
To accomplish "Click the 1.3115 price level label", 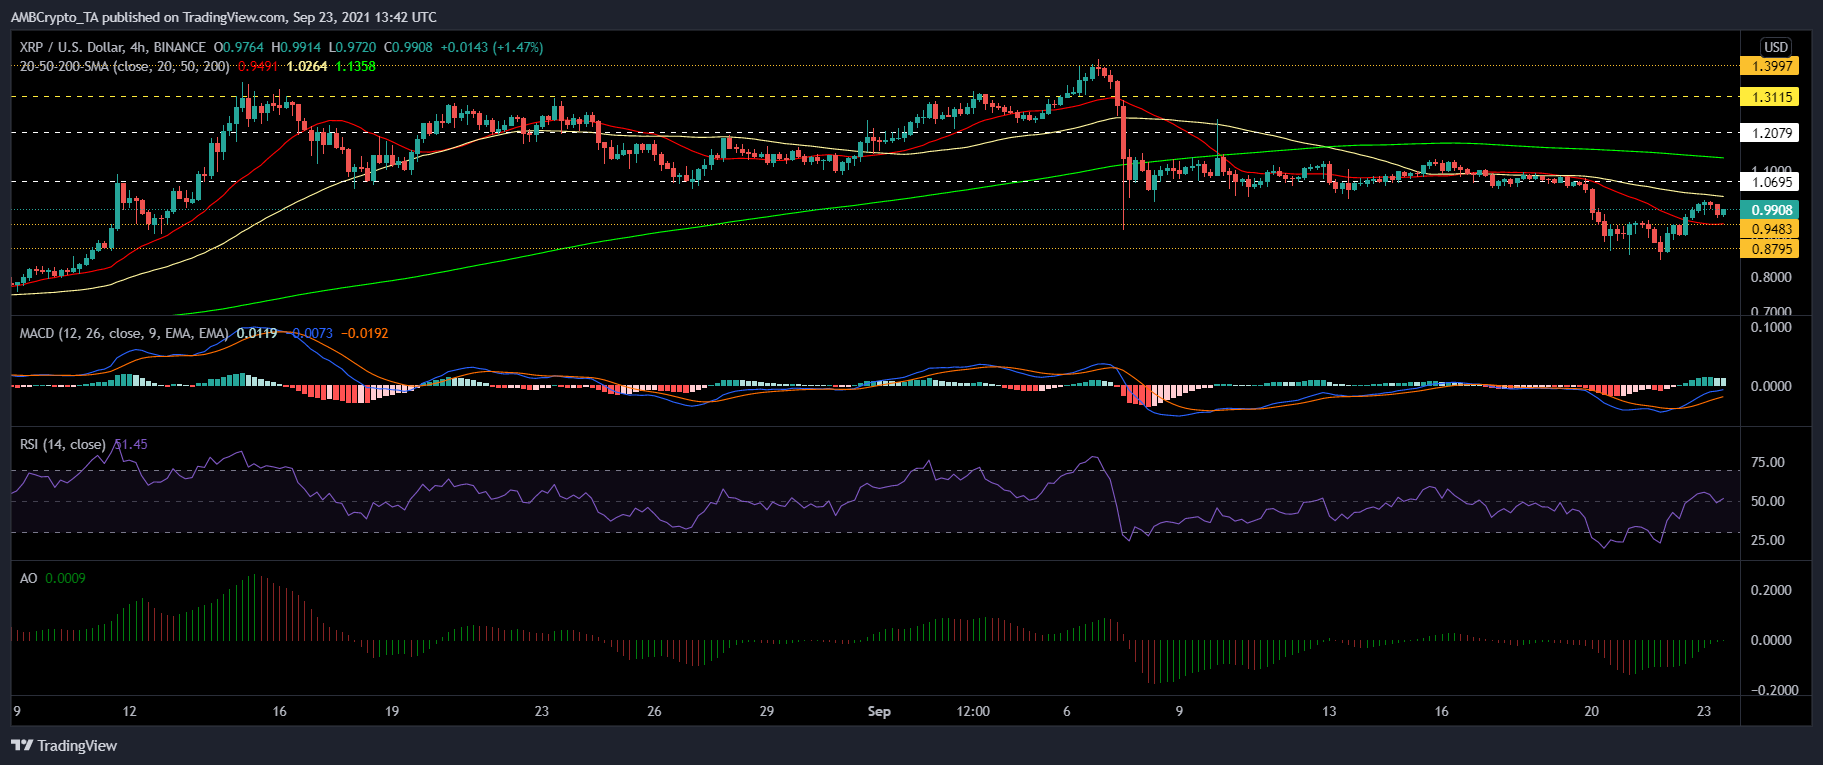I will point(1769,97).
